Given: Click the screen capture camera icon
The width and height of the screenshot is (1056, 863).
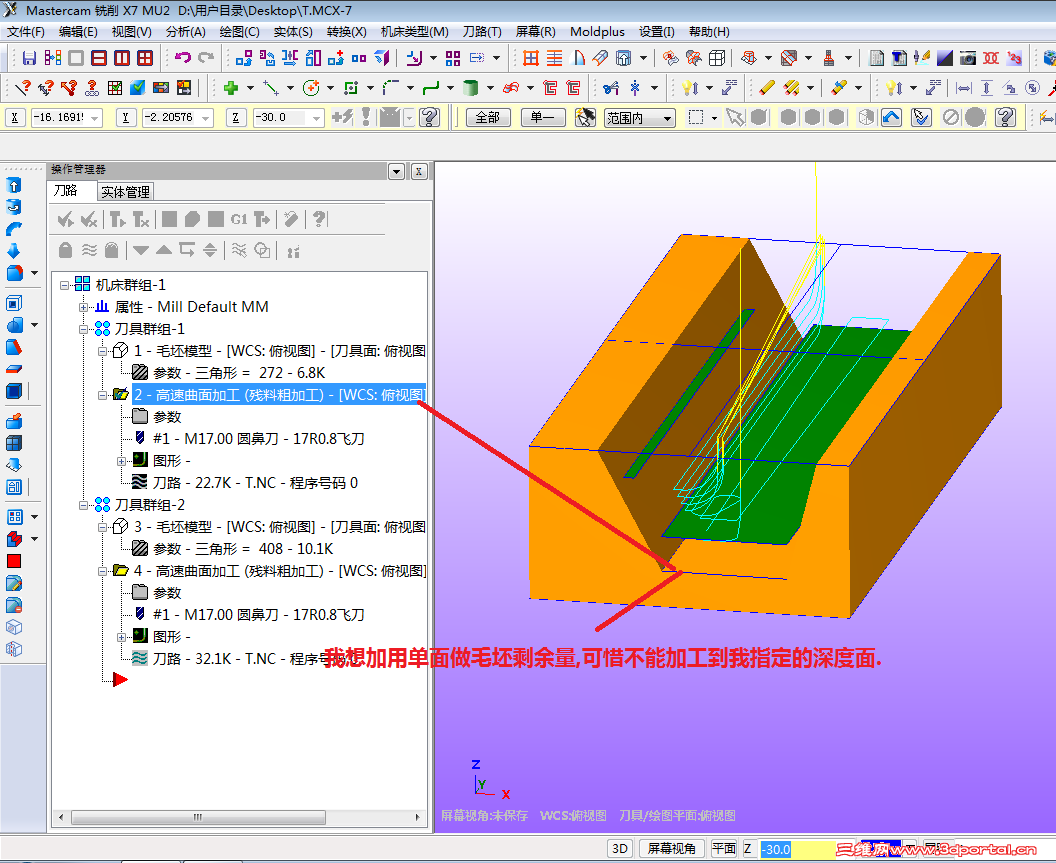Looking at the screenshot, I should click(968, 58).
